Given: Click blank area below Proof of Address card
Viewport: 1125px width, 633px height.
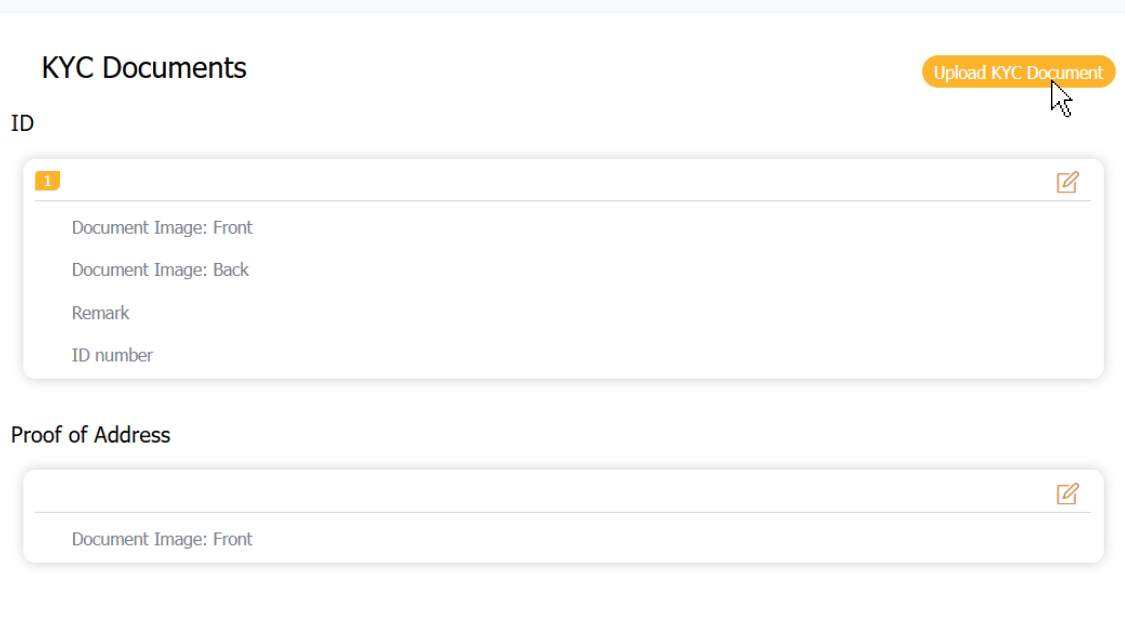Looking at the screenshot, I should [x=562, y=600].
